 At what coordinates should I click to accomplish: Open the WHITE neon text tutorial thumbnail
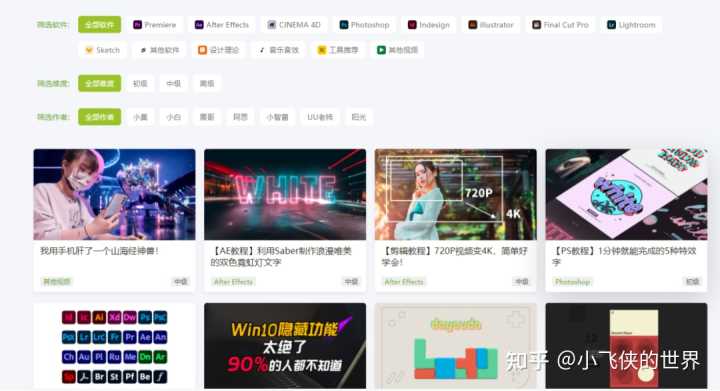(285, 194)
